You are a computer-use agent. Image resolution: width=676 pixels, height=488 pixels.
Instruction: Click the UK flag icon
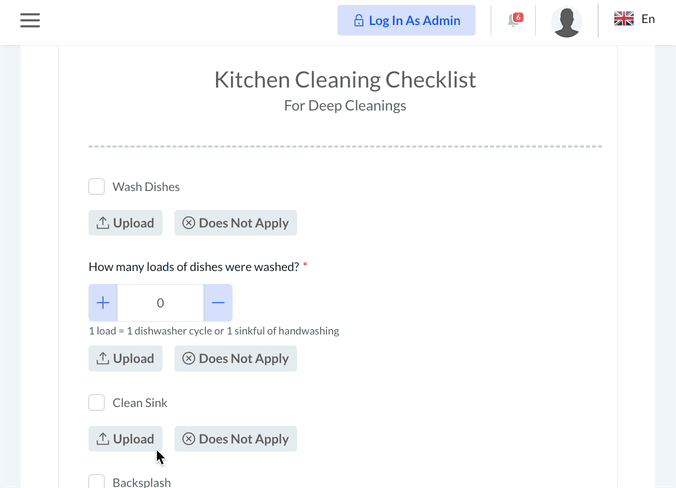click(x=624, y=19)
